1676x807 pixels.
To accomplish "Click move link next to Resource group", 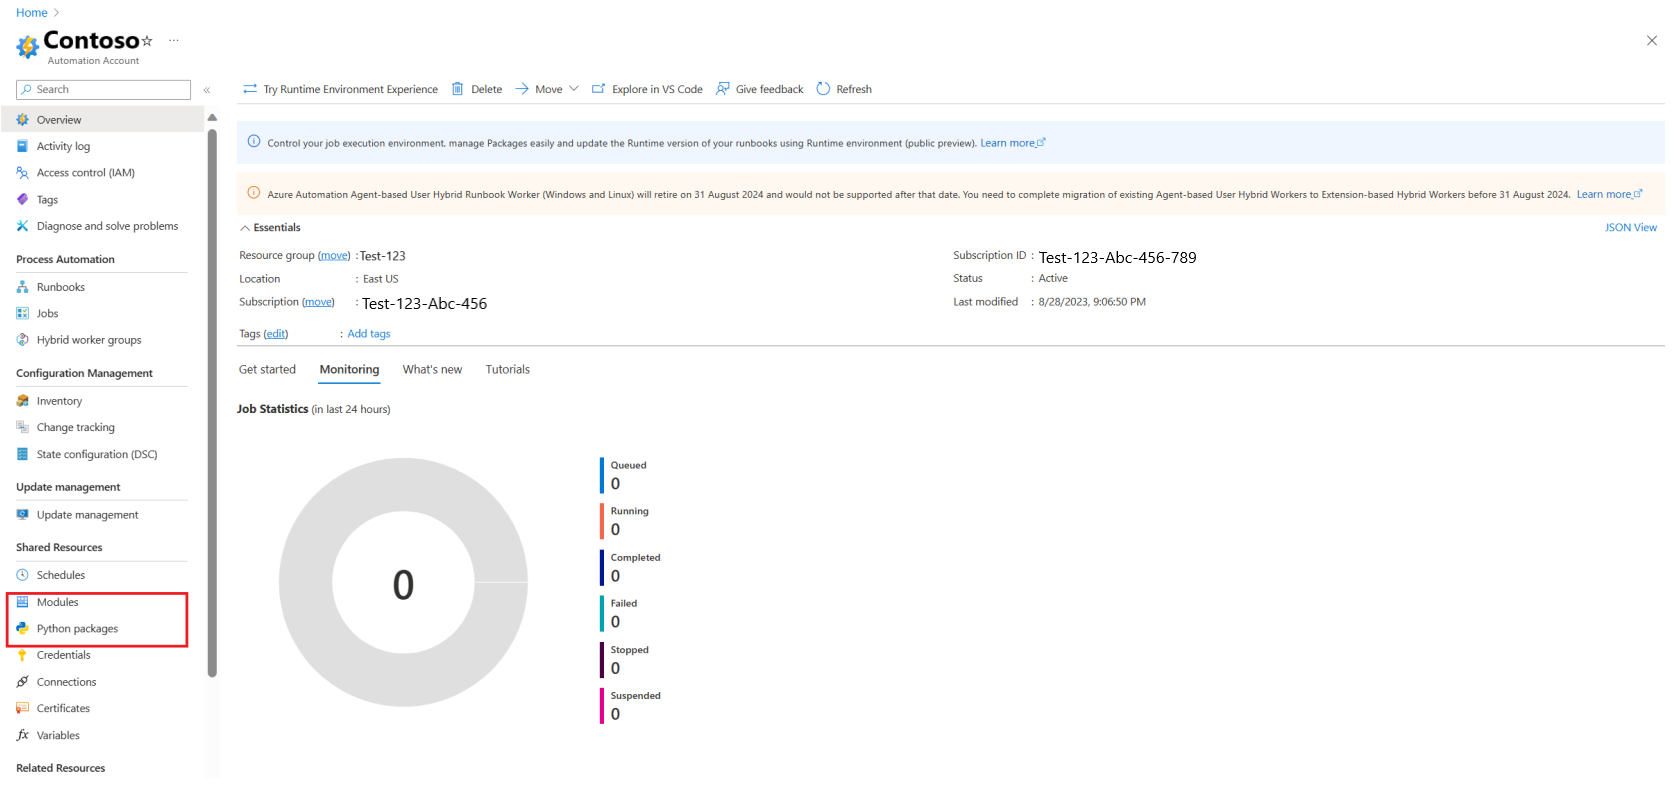I will [334, 256].
